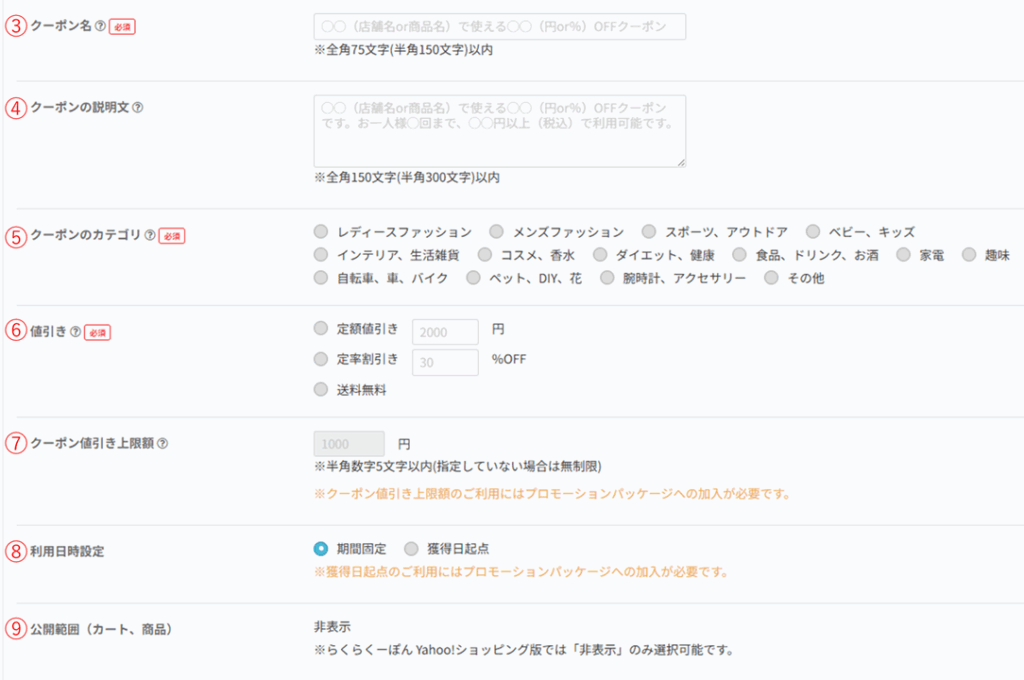The height and width of the screenshot is (680, 1024).
Task: Select 送料無料 discount option
Action: click(x=320, y=389)
